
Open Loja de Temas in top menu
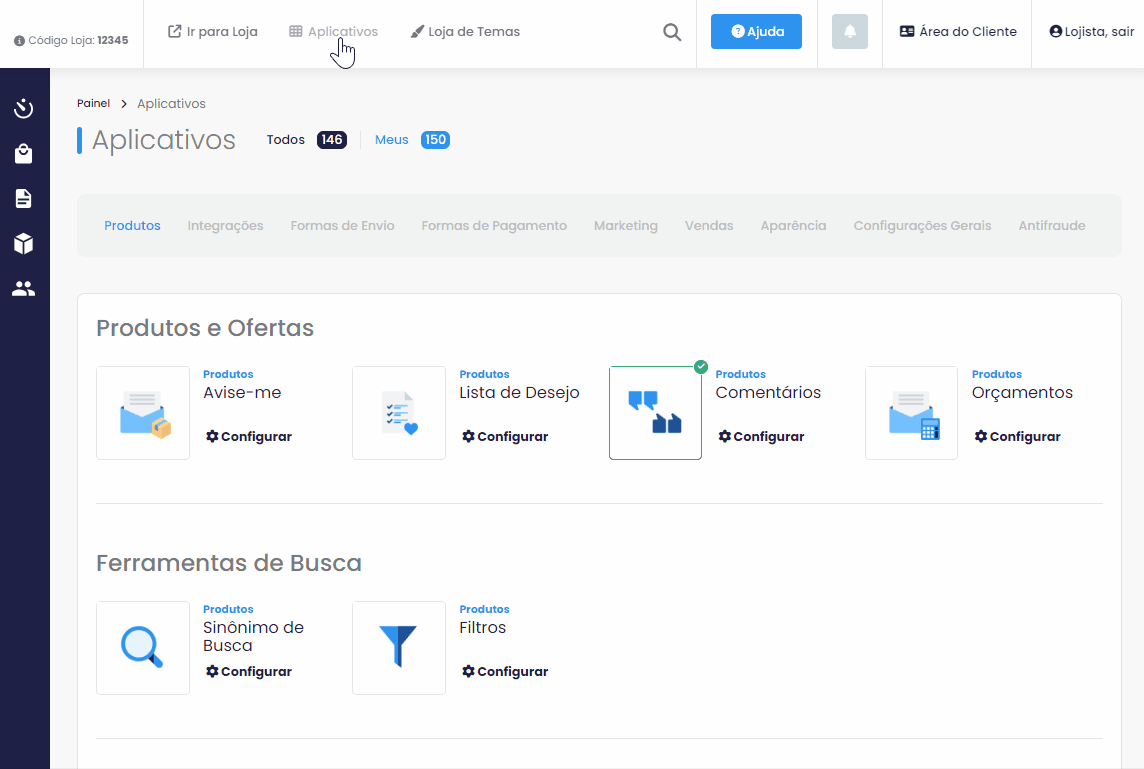(465, 32)
